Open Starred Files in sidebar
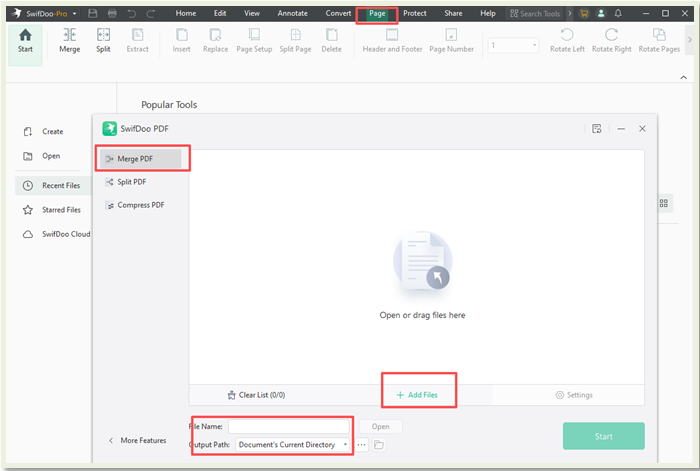The image size is (700, 471). [52, 209]
